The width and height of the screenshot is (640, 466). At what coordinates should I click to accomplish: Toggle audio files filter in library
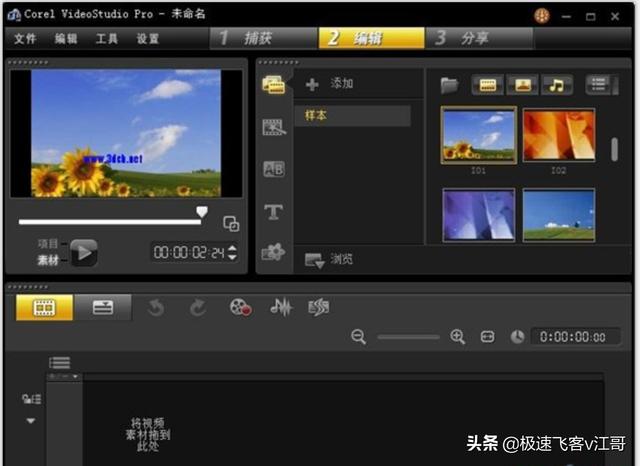(x=557, y=85)
